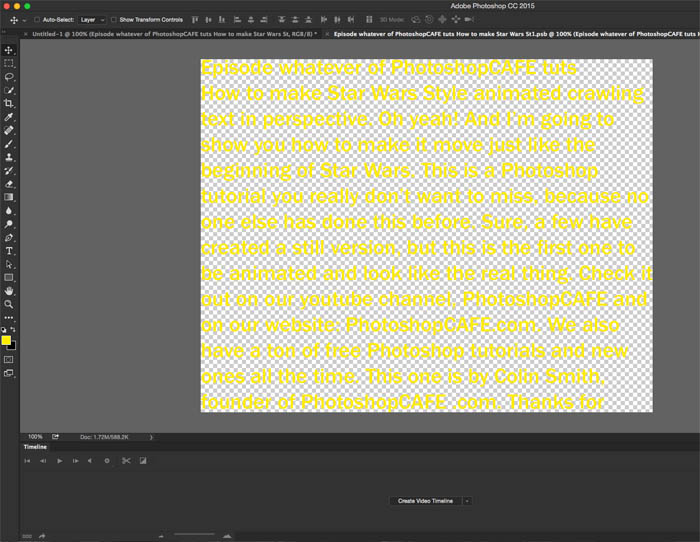This screenshot has height=542, width=700.
Task: Select the Rectangular Marquee tool
Action: tap(9, 63)
